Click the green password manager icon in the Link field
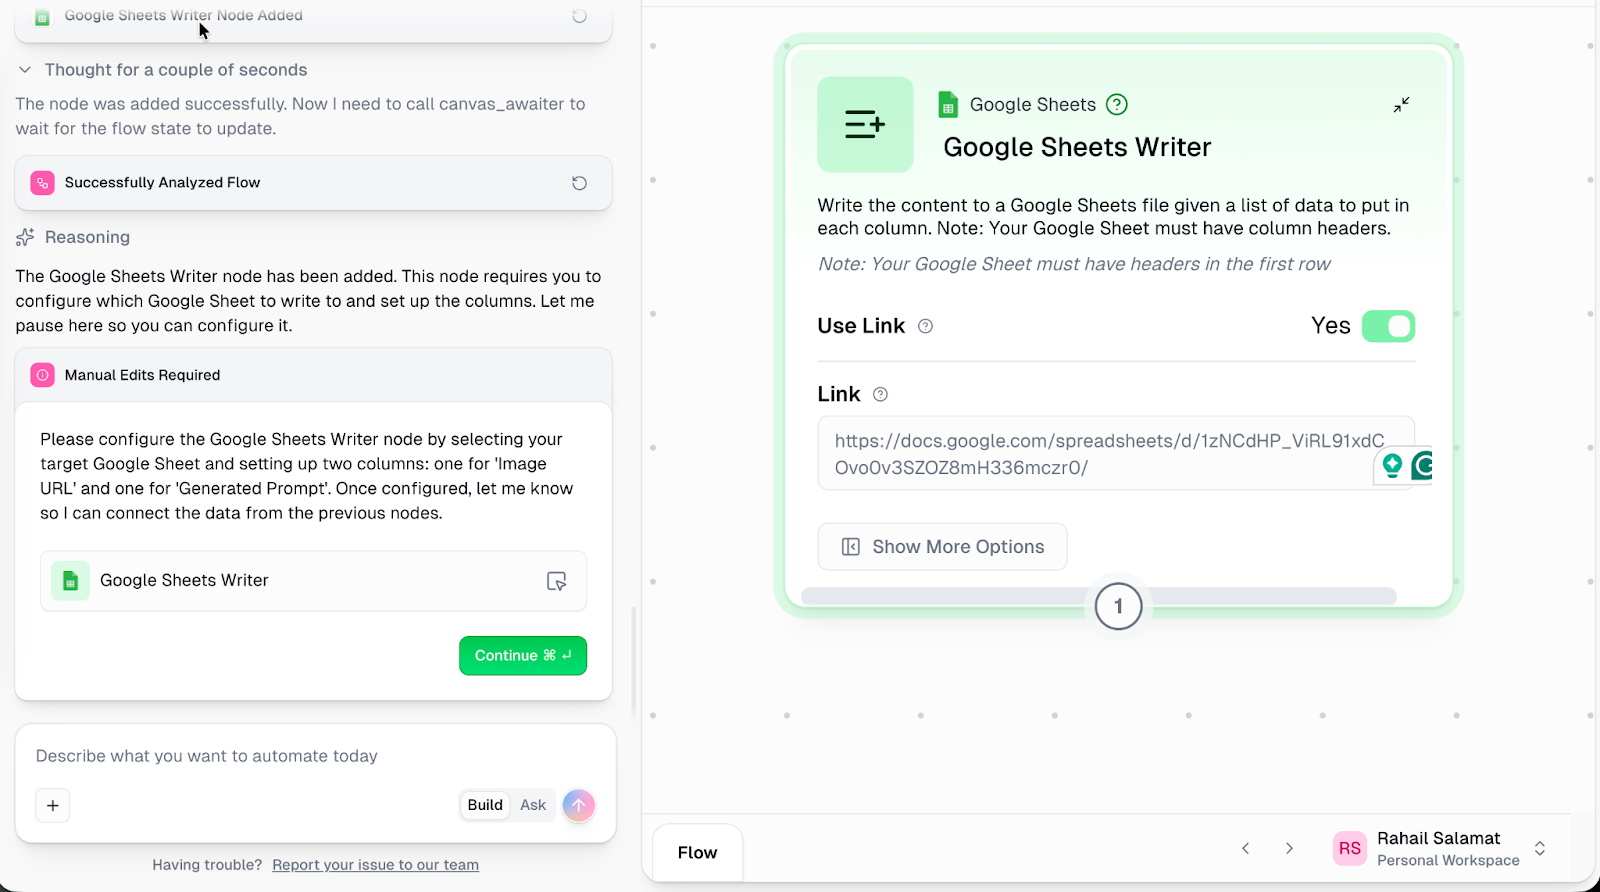1600x892 pixels. tap(1392, 465)
